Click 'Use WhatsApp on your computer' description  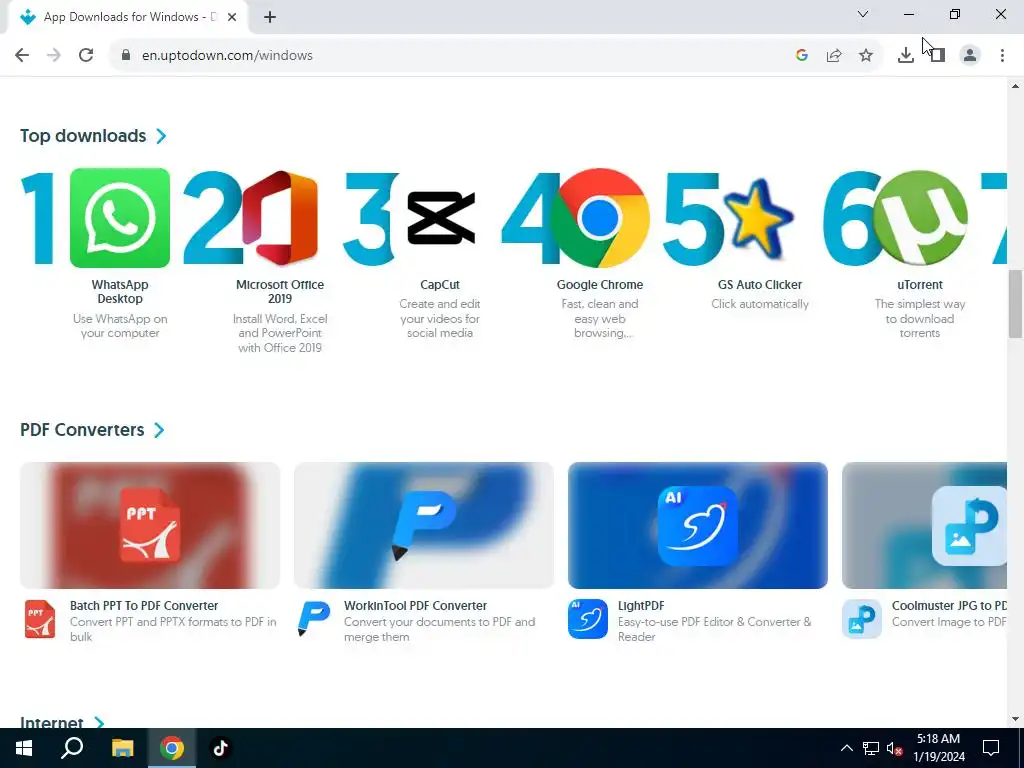click(120, 326)
